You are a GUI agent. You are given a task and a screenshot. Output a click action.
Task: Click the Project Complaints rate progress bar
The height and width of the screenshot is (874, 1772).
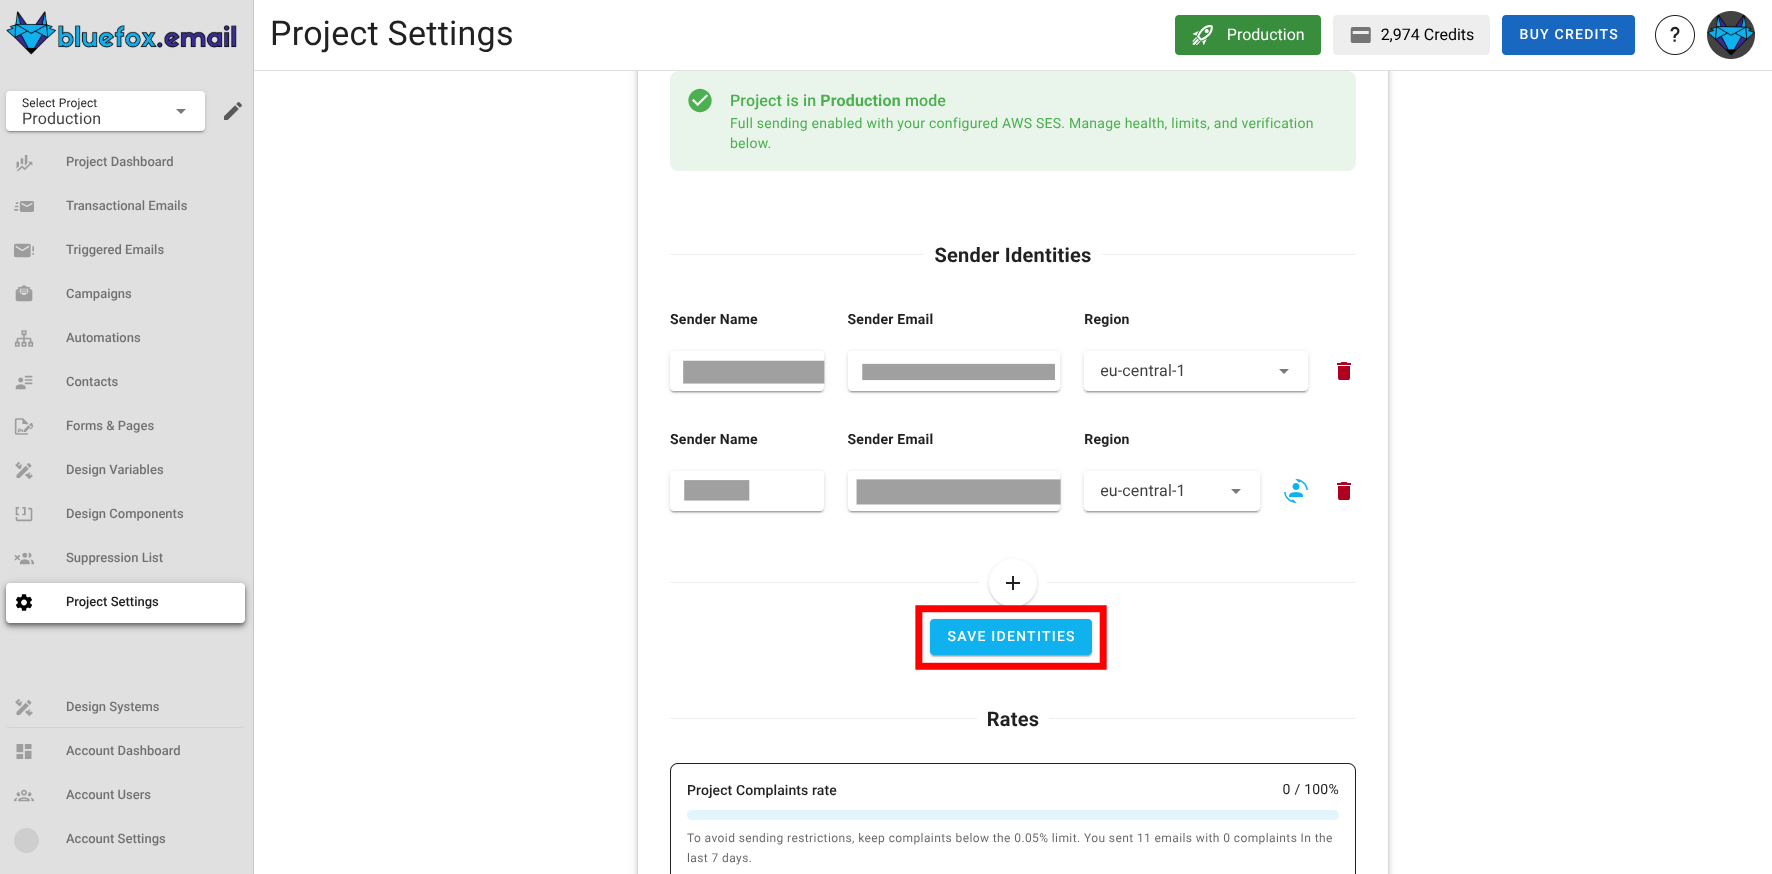coord(1012,815)
